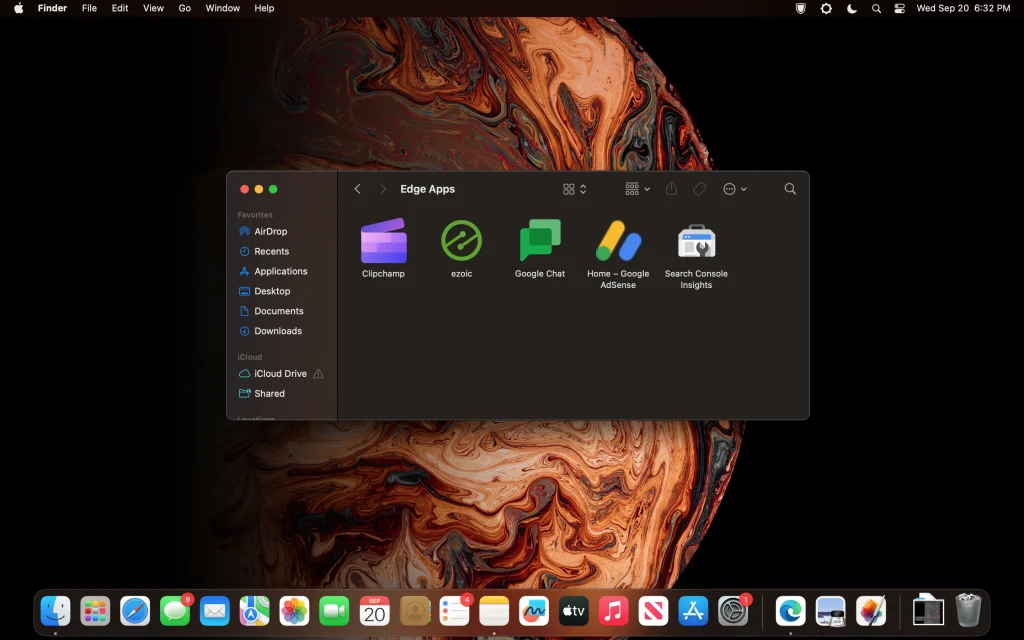Viewport: 1024px width, 640px height.
Task: Open the View menu
Action: (153, 8)
